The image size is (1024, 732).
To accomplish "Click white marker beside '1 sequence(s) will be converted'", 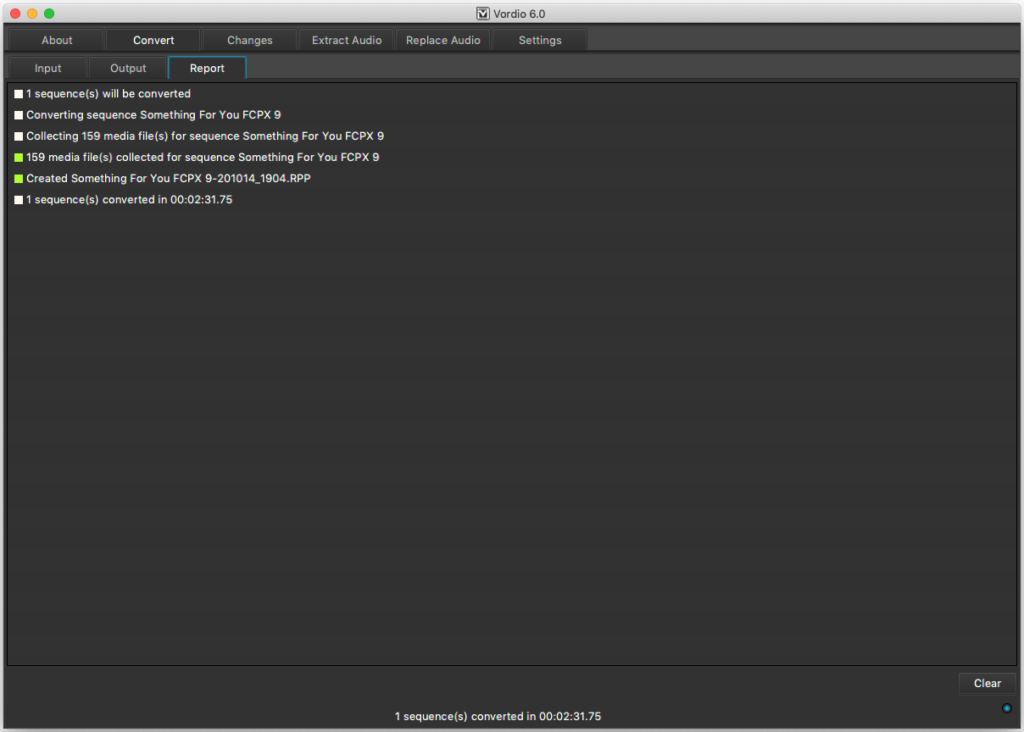I will 18,94.
